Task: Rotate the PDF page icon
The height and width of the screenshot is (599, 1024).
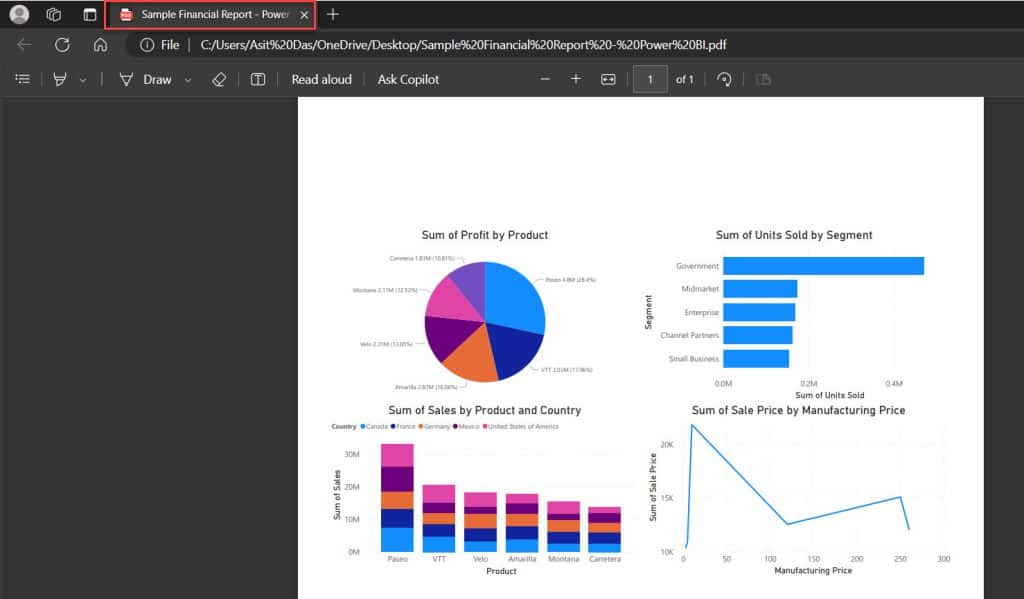Action: [x=724, y=79]
